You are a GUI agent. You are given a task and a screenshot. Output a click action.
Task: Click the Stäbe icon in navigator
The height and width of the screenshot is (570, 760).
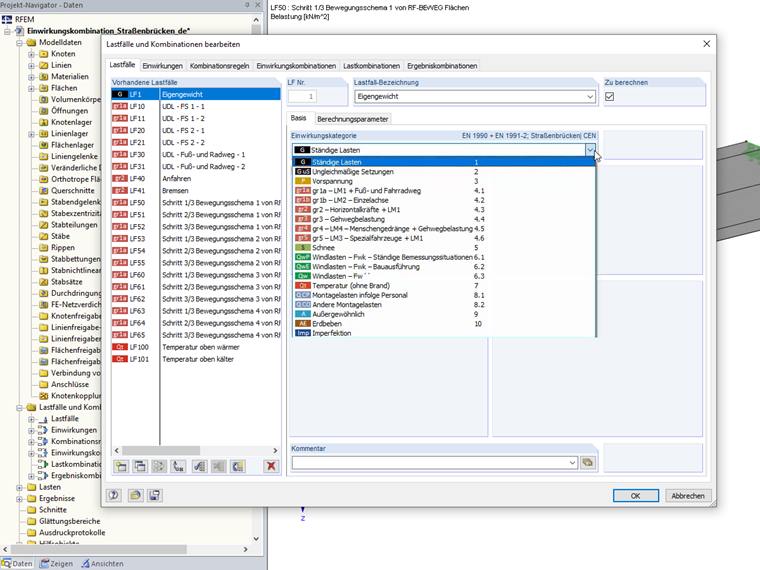44,236
